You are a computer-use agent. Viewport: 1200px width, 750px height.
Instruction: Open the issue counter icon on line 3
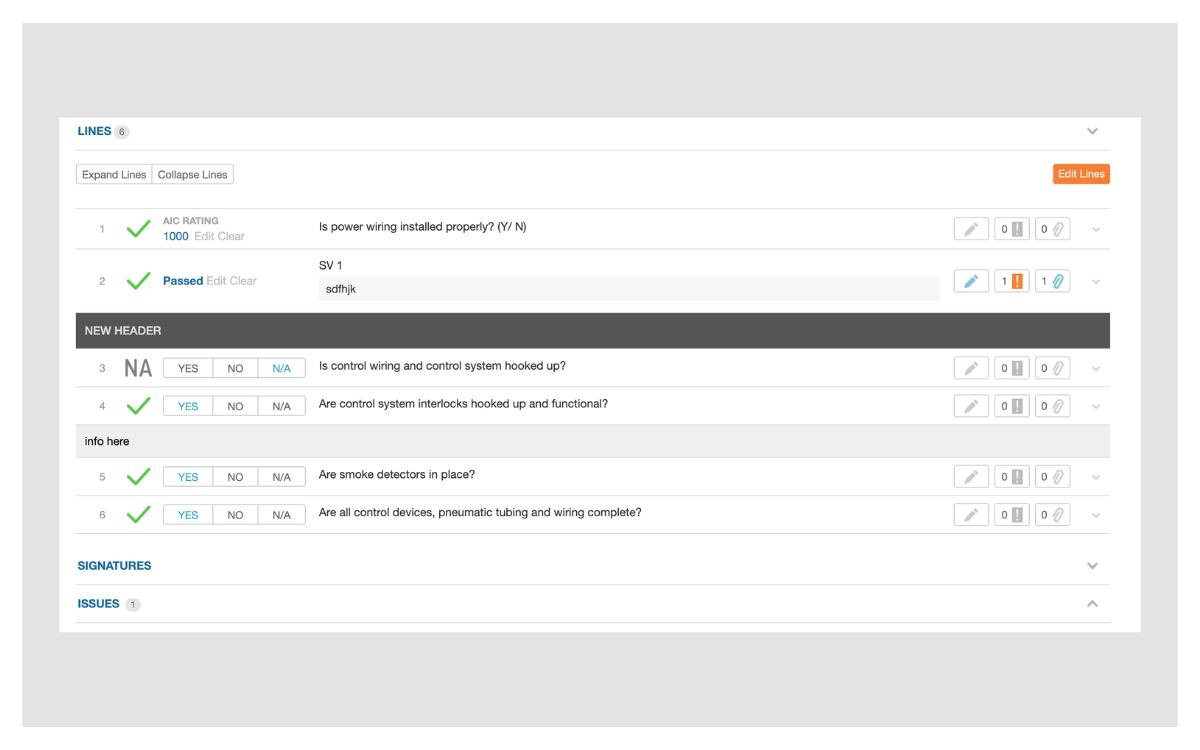1011,368
